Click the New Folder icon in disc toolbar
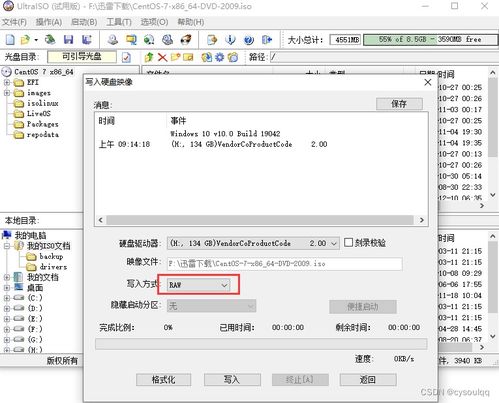The height and width of the screenshot is (403, 499). 175,57
